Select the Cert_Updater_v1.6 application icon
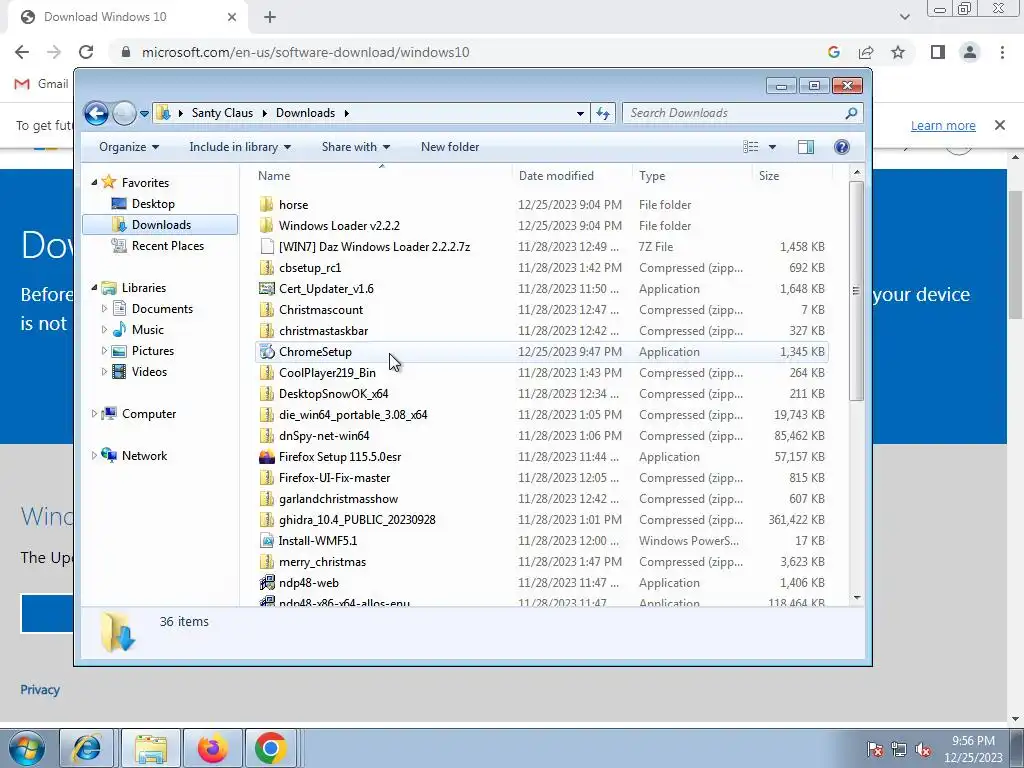1024x768 pixels. [x=266, y=289]
